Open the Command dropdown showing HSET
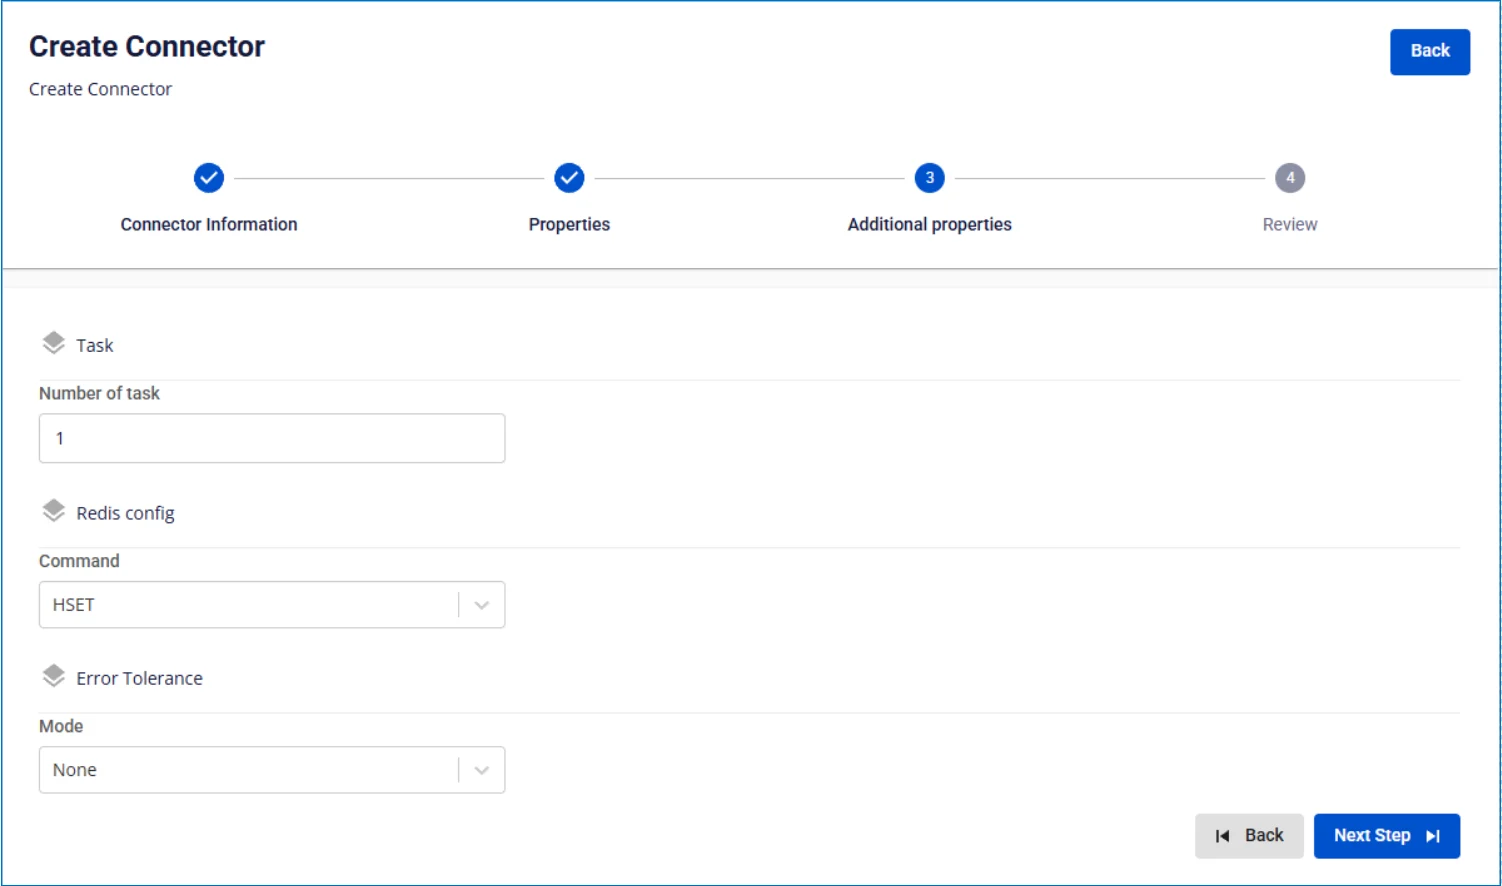 pyautogui.click(x=272, y=605)
